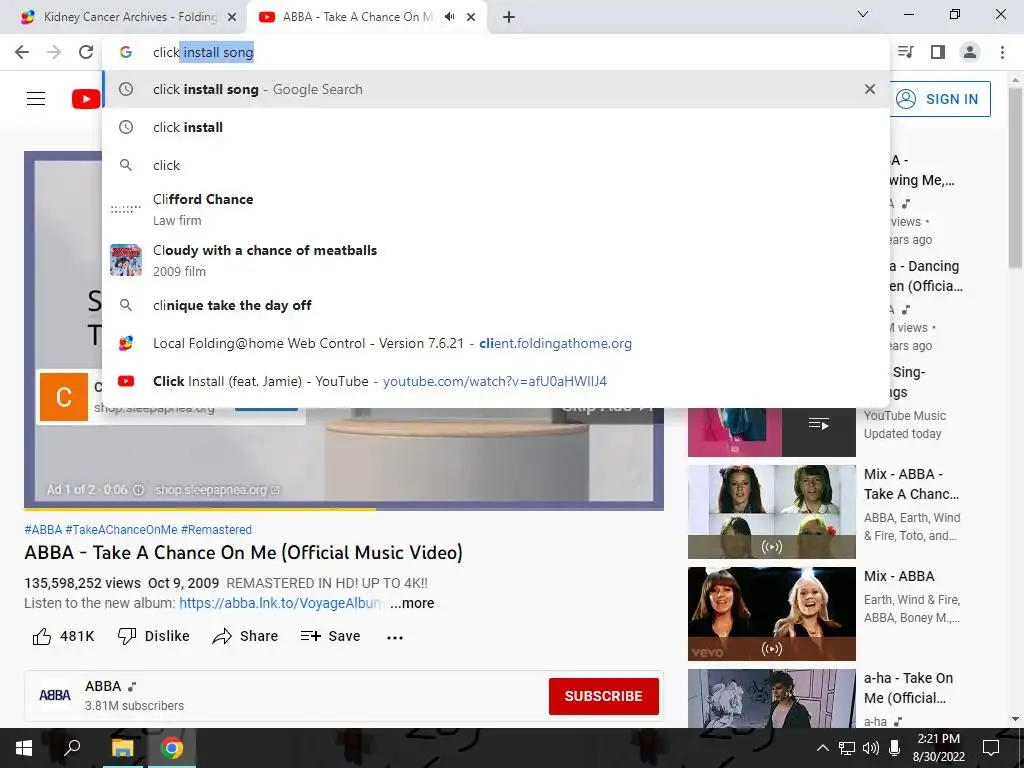Click the microphone tray icon
1024x768 pixels.
tap(895, 748)
